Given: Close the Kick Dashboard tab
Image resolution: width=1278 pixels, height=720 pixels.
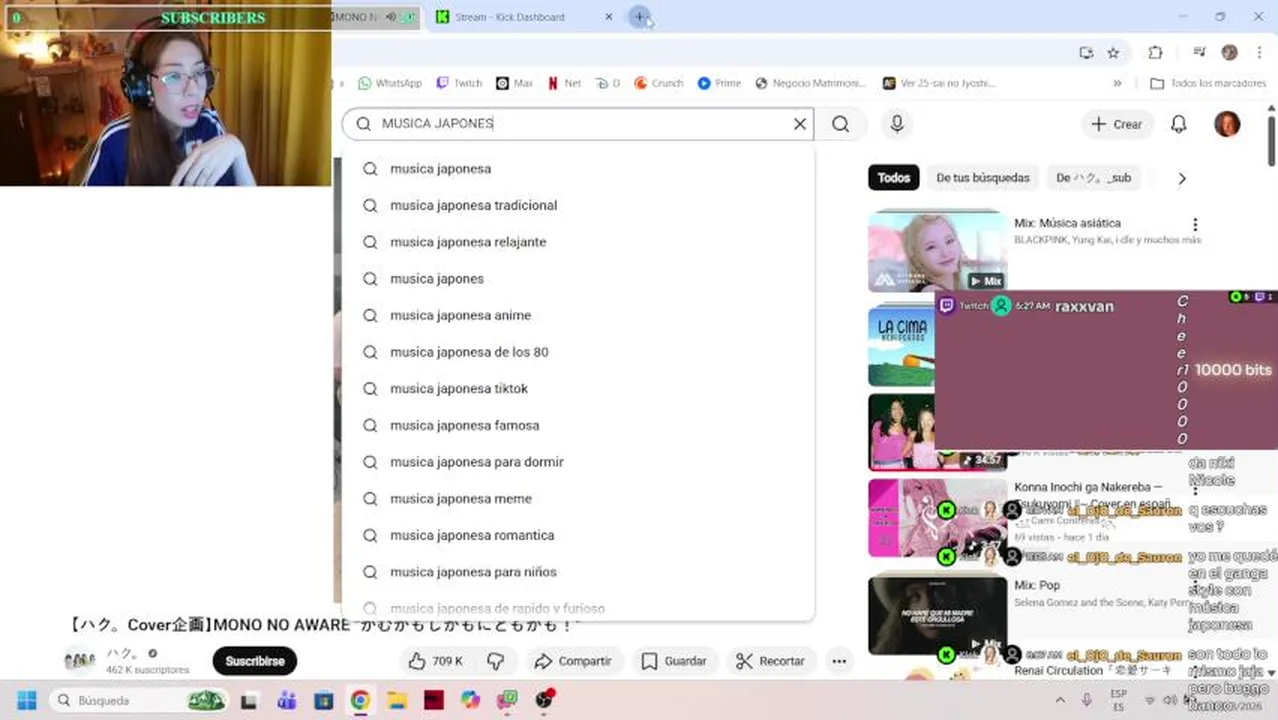Looking at the screenshot, I should [609, 17].
